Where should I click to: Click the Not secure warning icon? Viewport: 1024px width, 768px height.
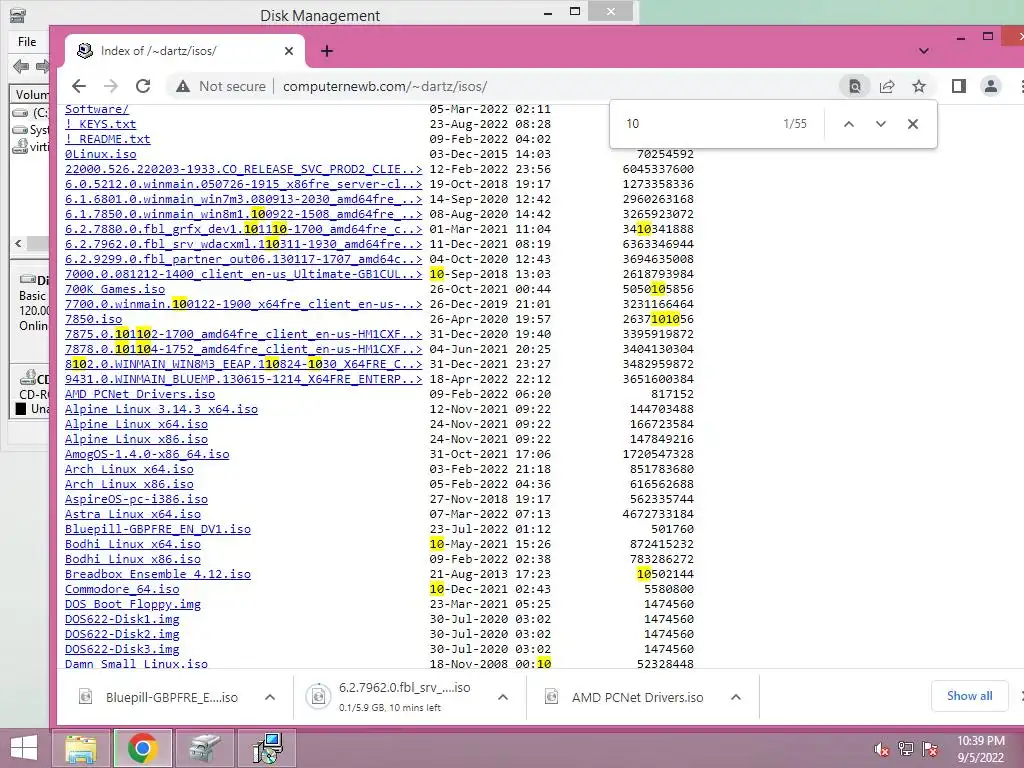click(183, 86)
